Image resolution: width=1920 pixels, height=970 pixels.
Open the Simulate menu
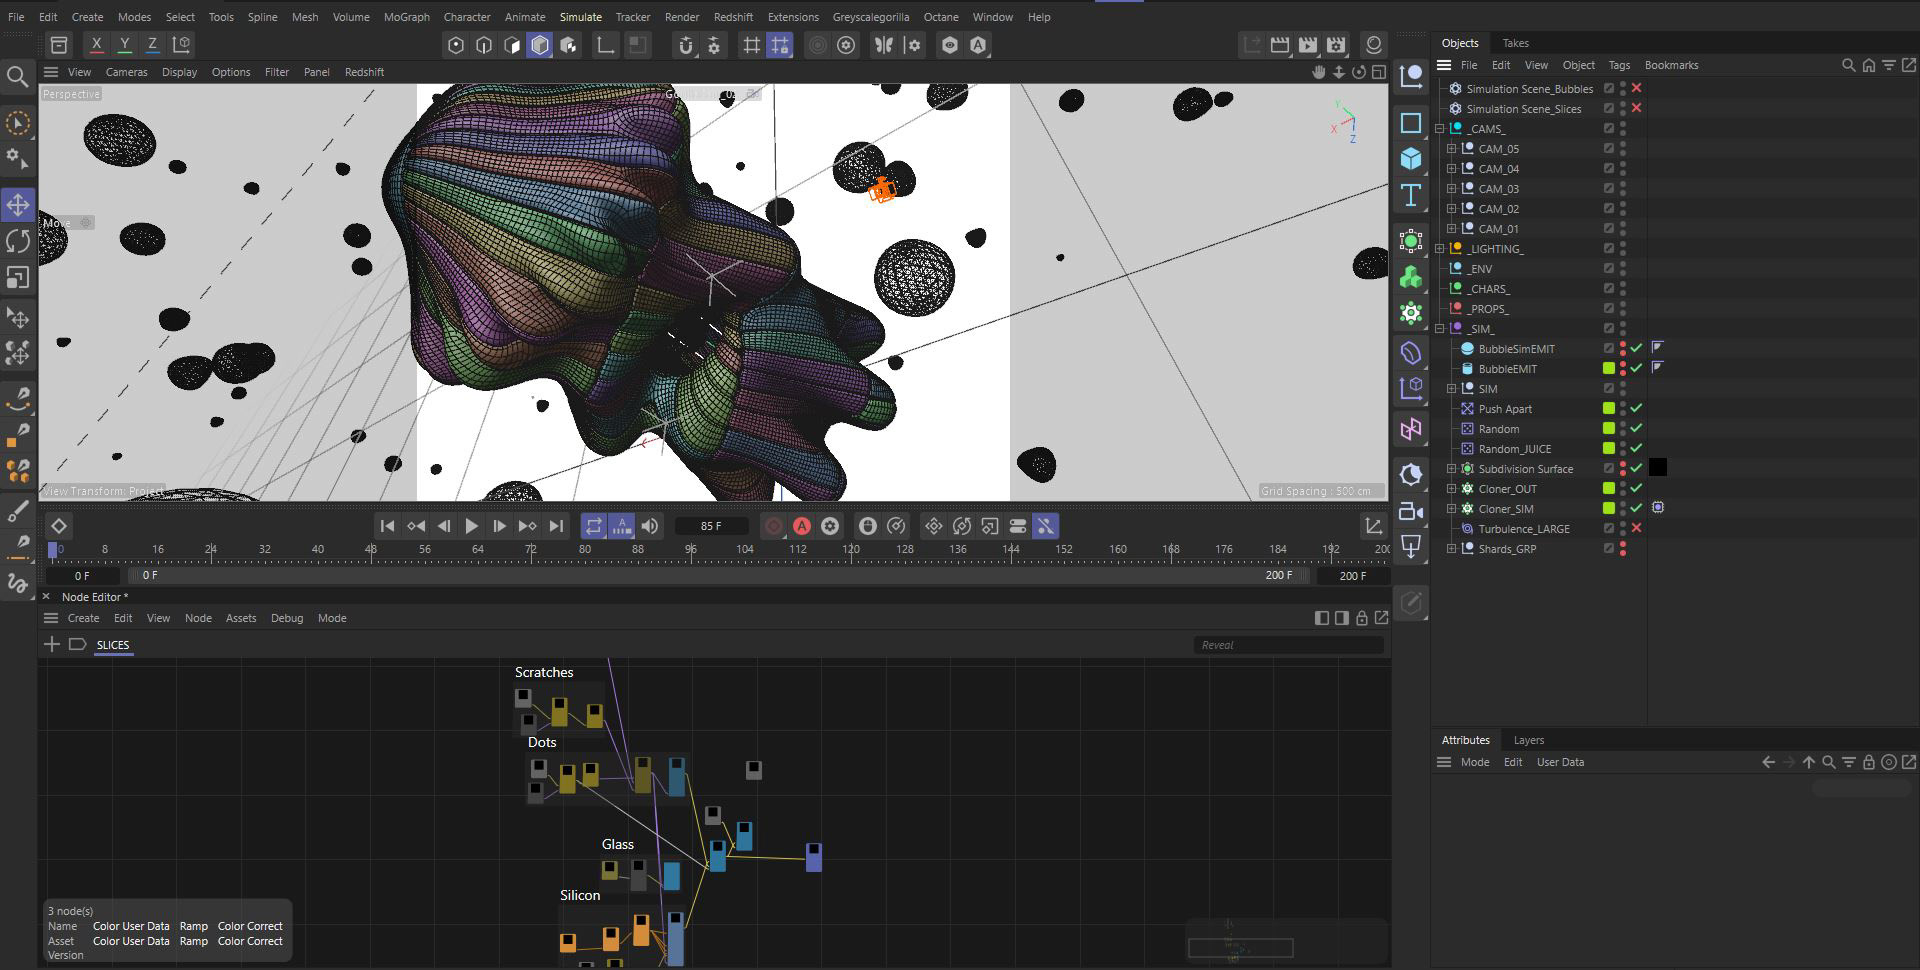pos(580,17)
